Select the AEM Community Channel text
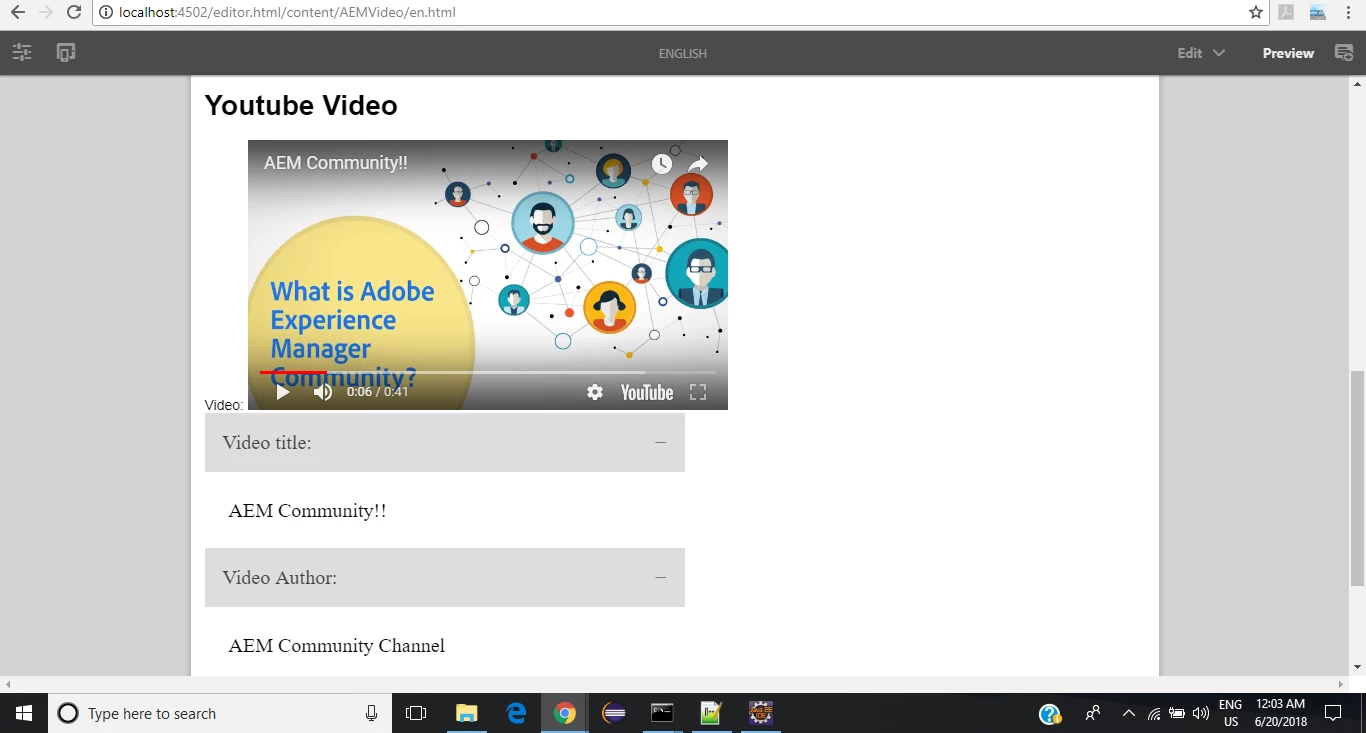 pyautogui.click(x=337, y=646)
